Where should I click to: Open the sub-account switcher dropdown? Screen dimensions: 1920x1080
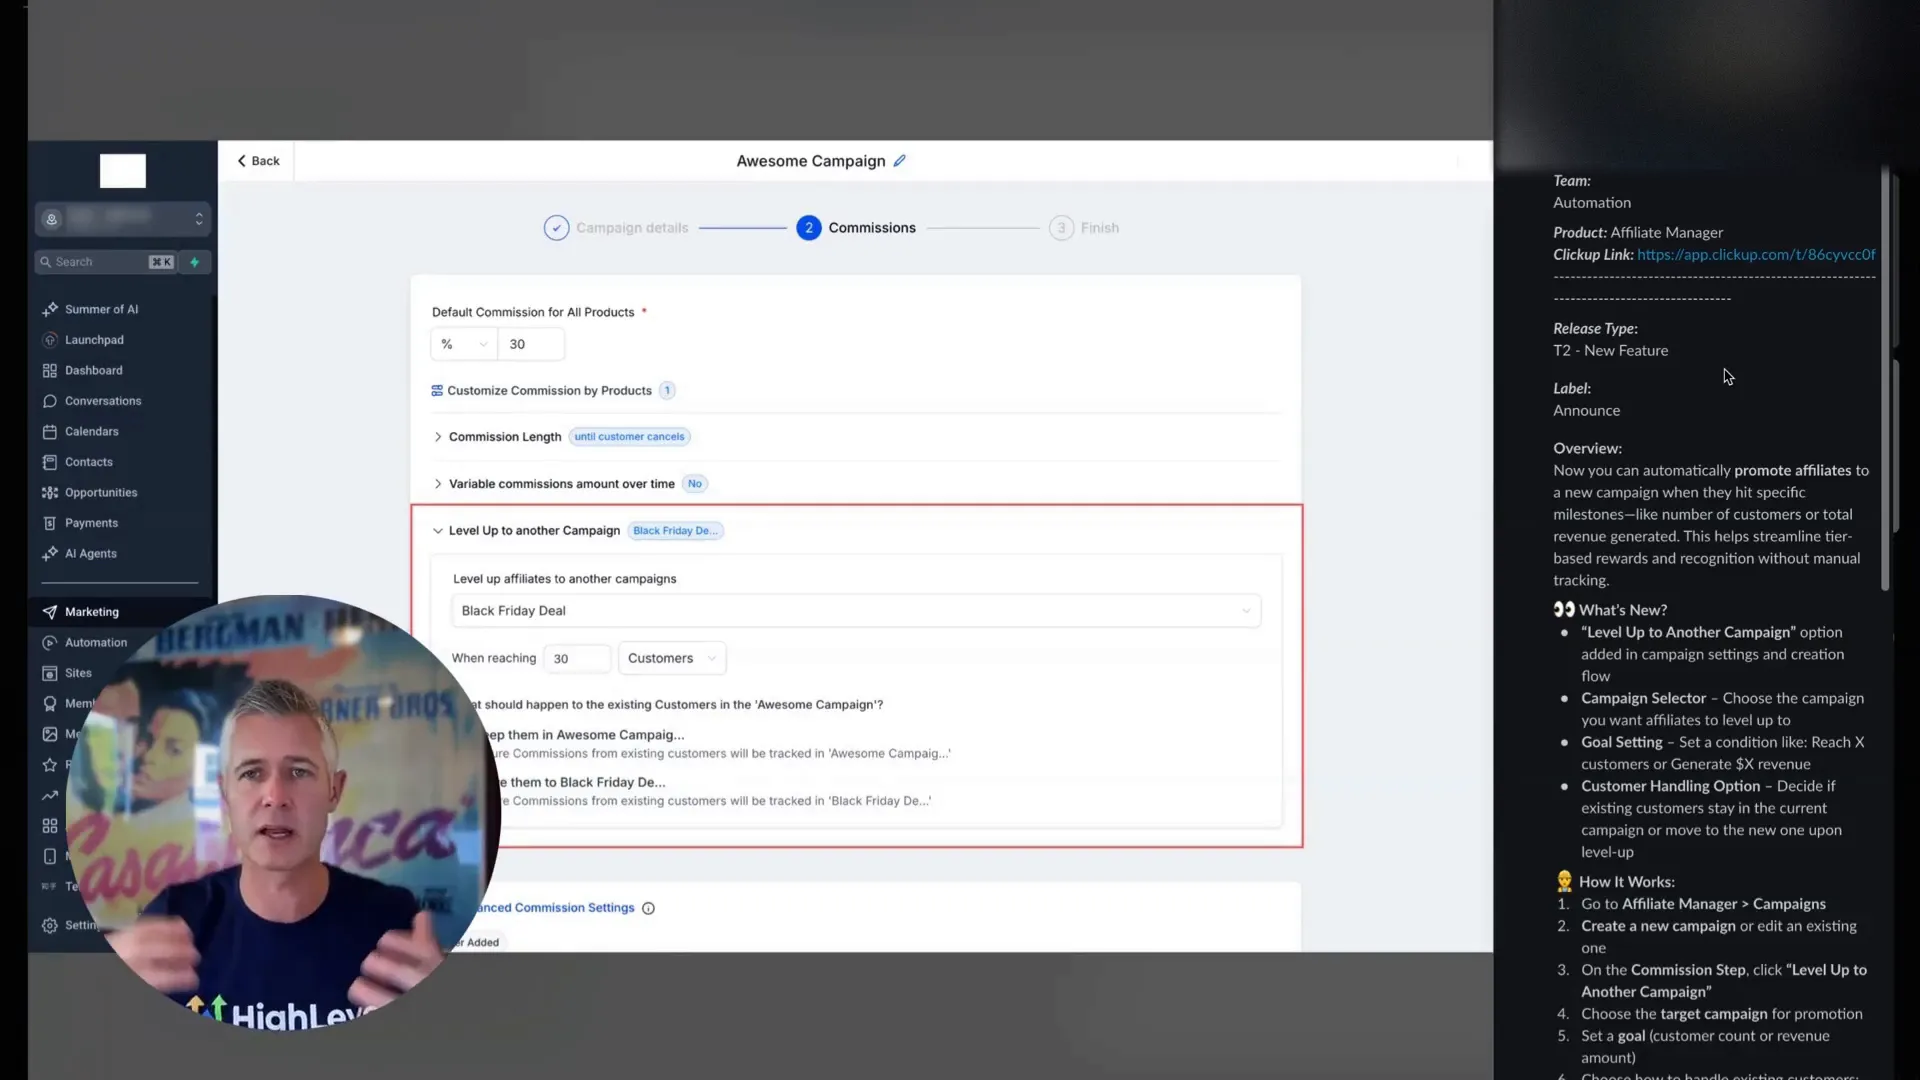point(123,219)
